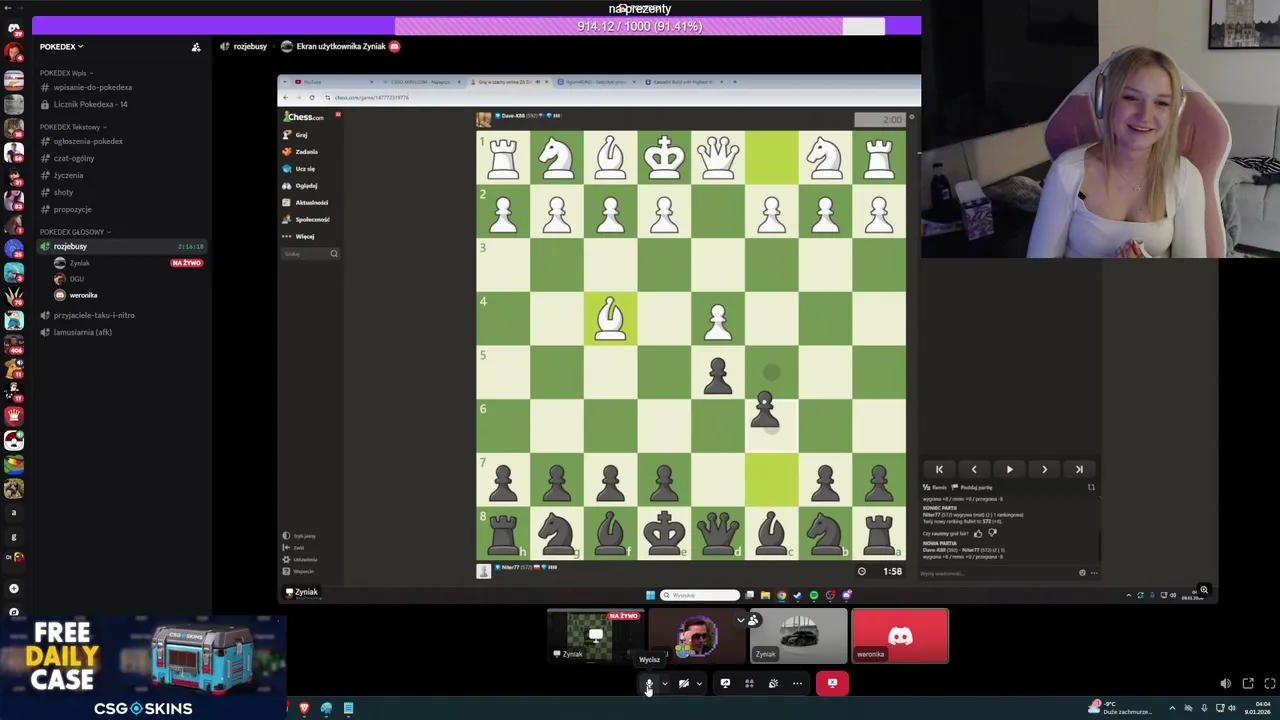Image resolution: width=1280 pixels, height=720 pixels.
Task: Click chess chat message input field
Action: coord(998,573)
